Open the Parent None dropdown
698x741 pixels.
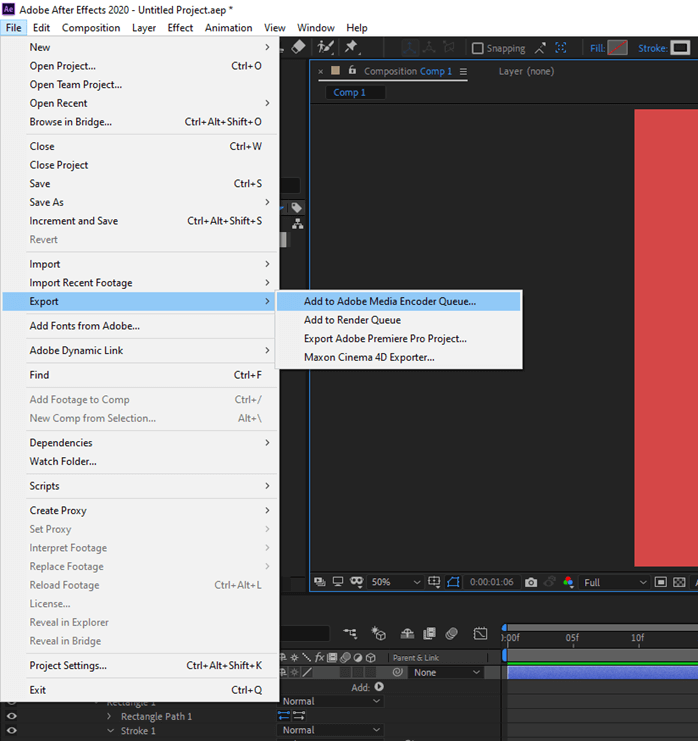446,672
